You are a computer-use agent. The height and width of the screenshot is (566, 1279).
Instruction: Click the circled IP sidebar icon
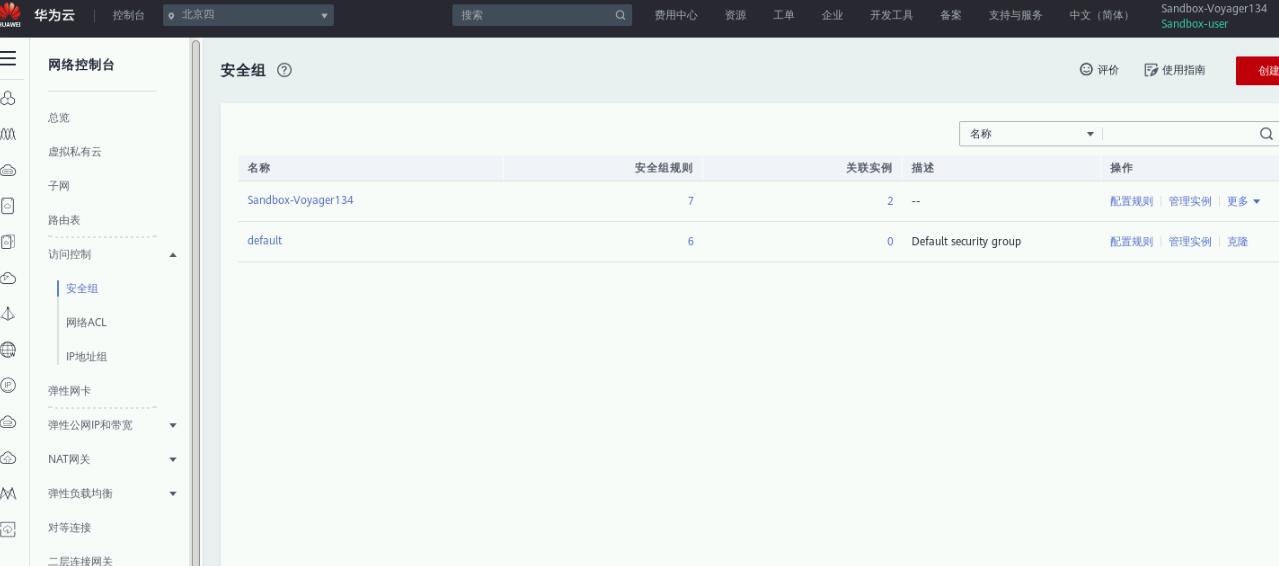click(8, 385)
